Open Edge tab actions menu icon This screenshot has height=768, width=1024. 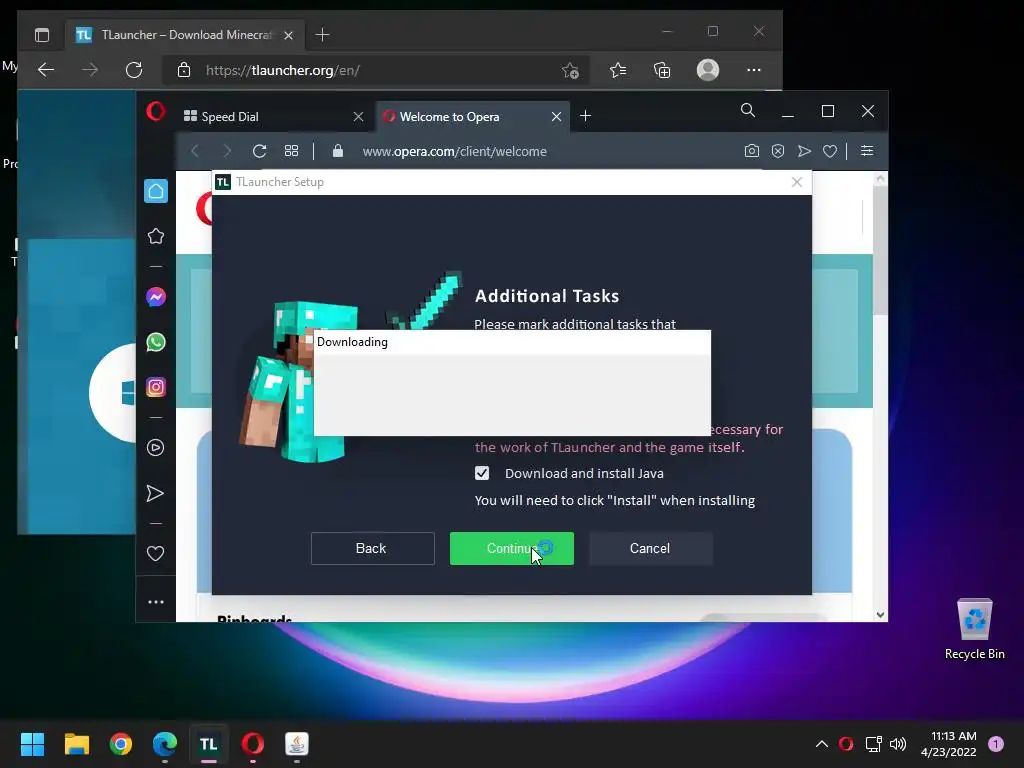coord(42,35)
